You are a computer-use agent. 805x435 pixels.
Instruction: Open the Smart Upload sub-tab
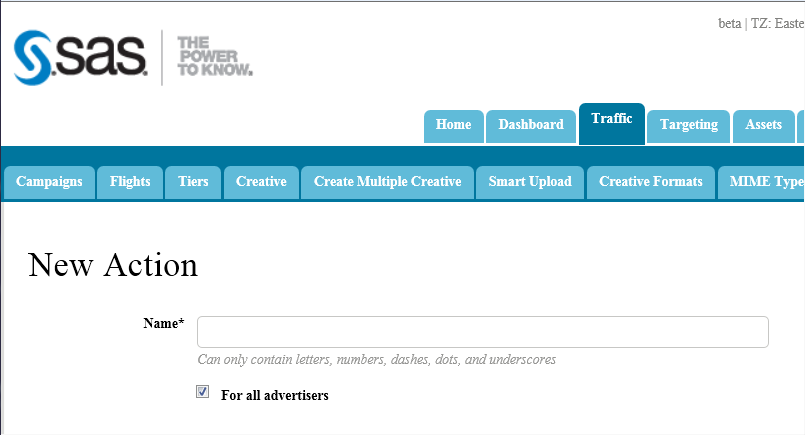point(530,182)
